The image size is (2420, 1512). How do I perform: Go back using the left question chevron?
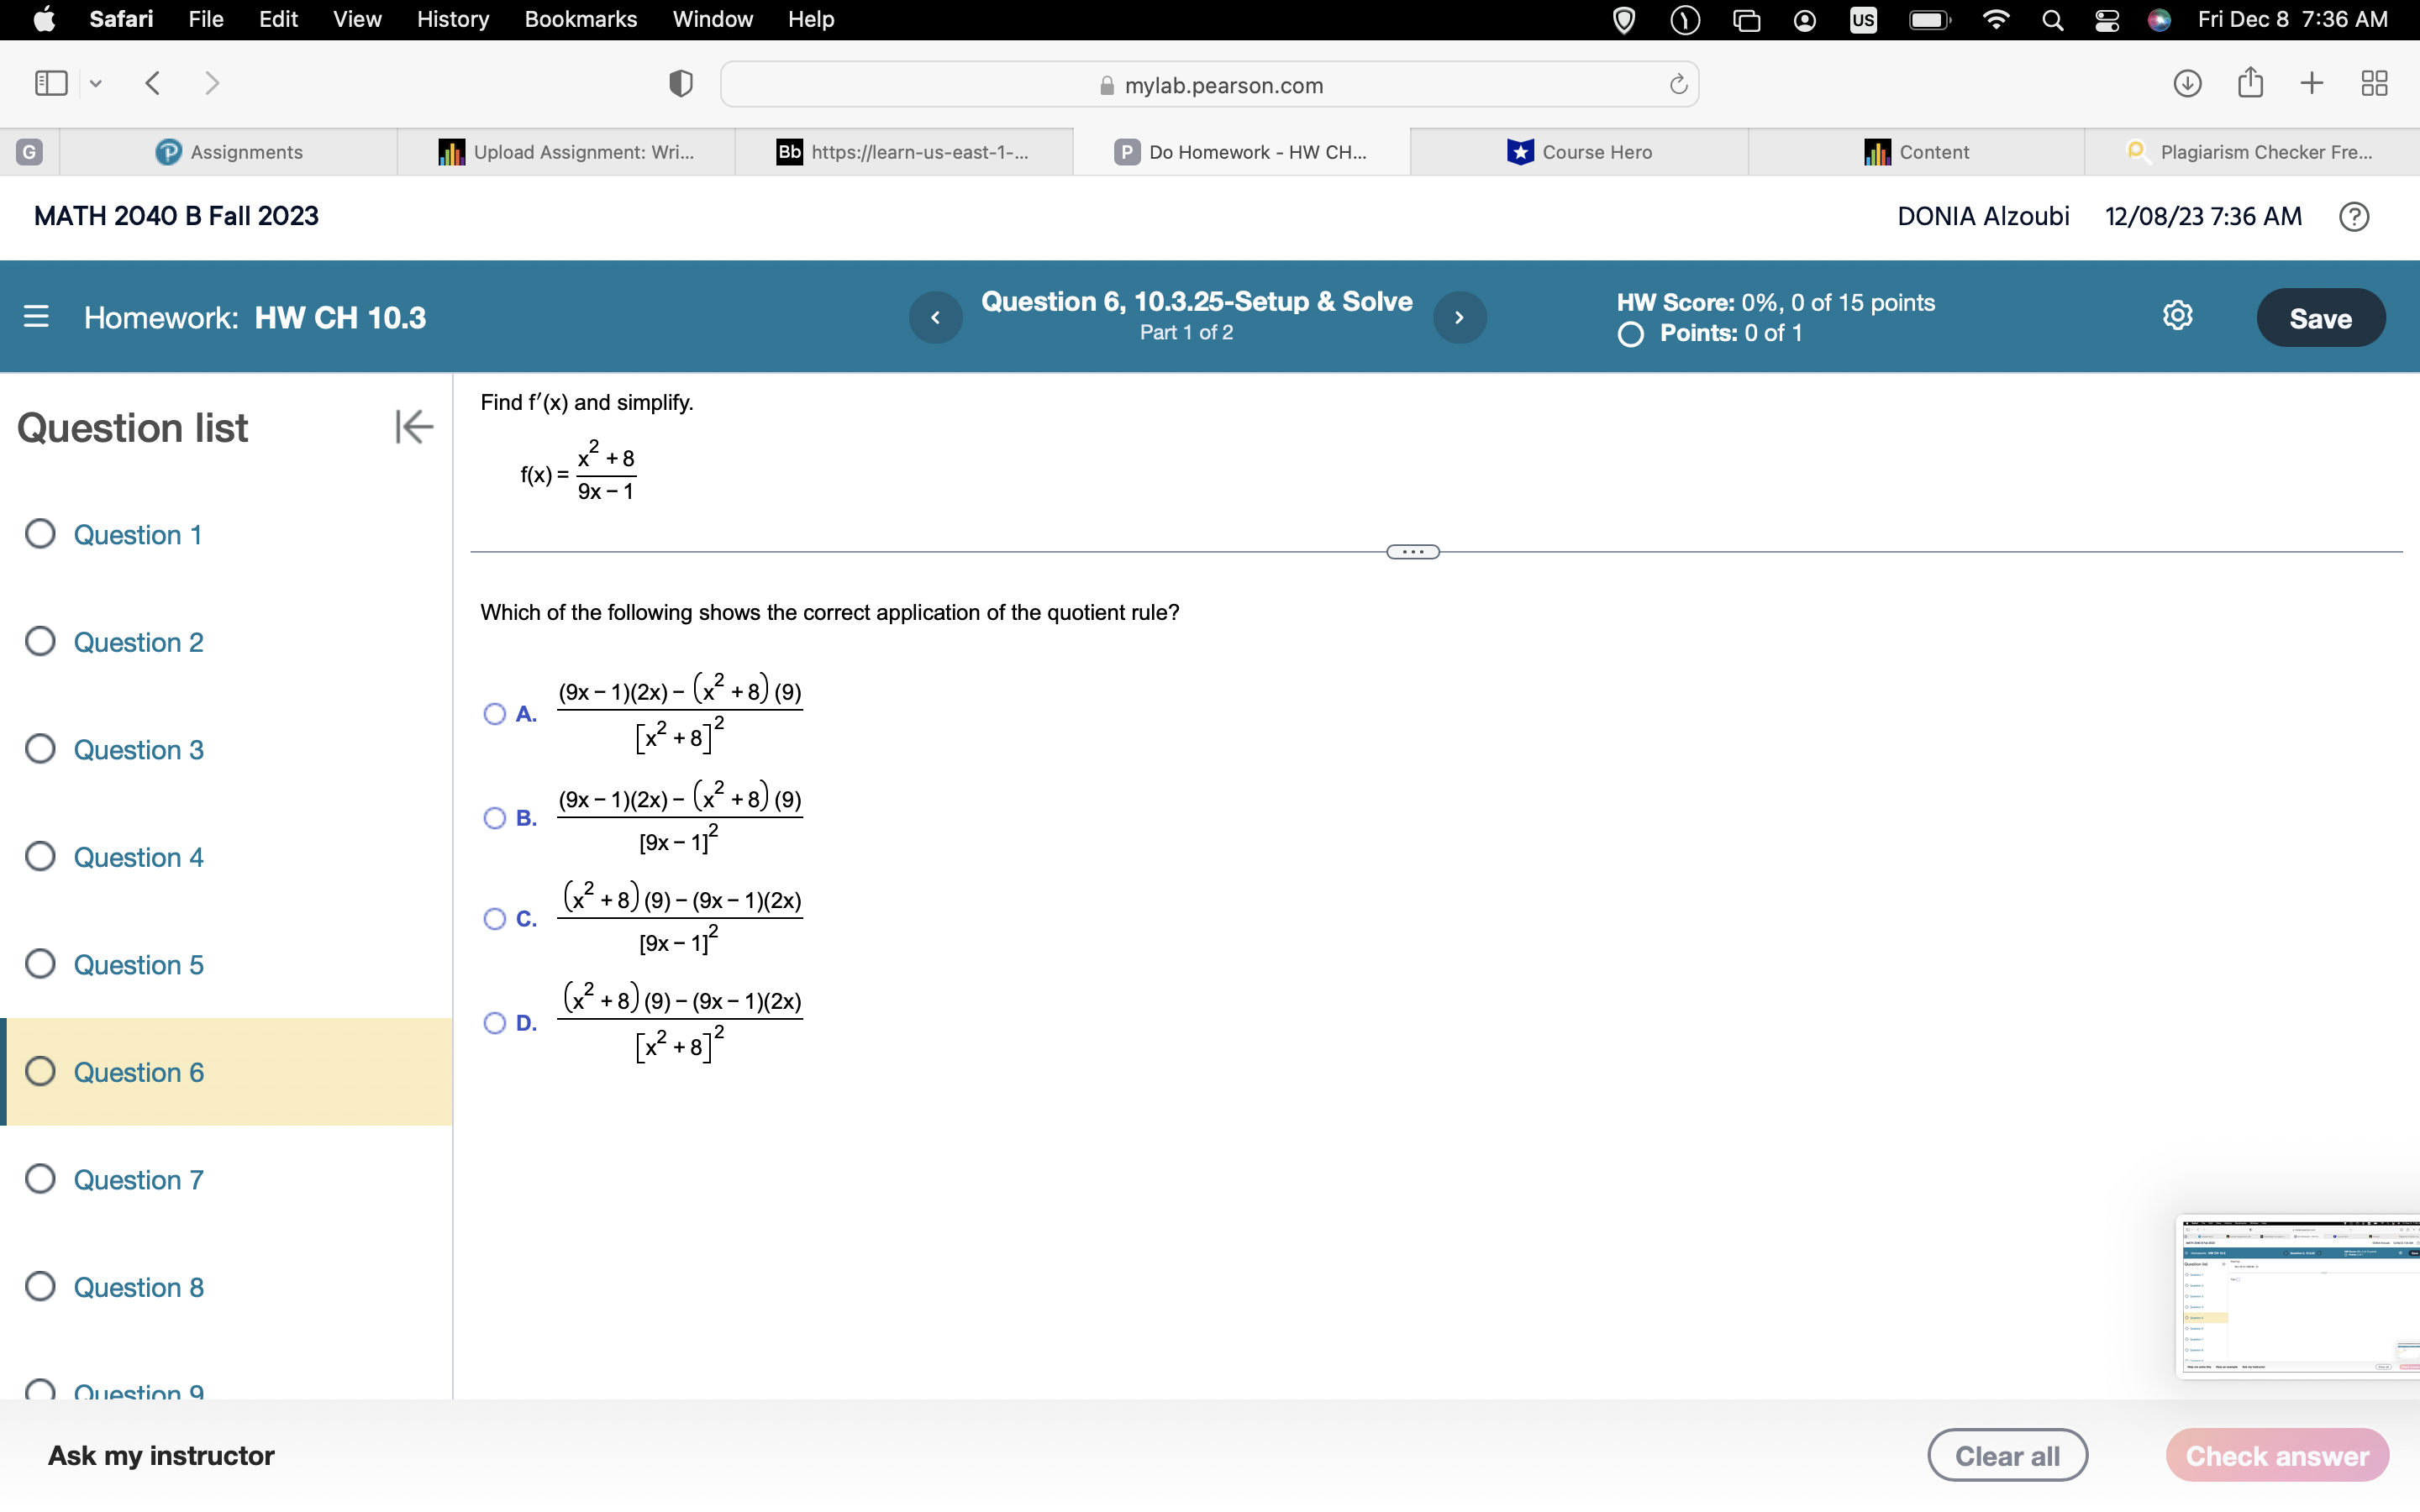936,317
